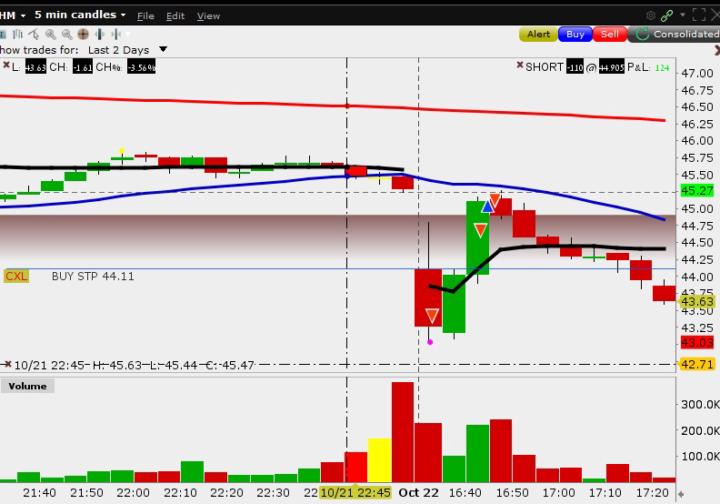Open chart settings gear icon

coord(651,16)
